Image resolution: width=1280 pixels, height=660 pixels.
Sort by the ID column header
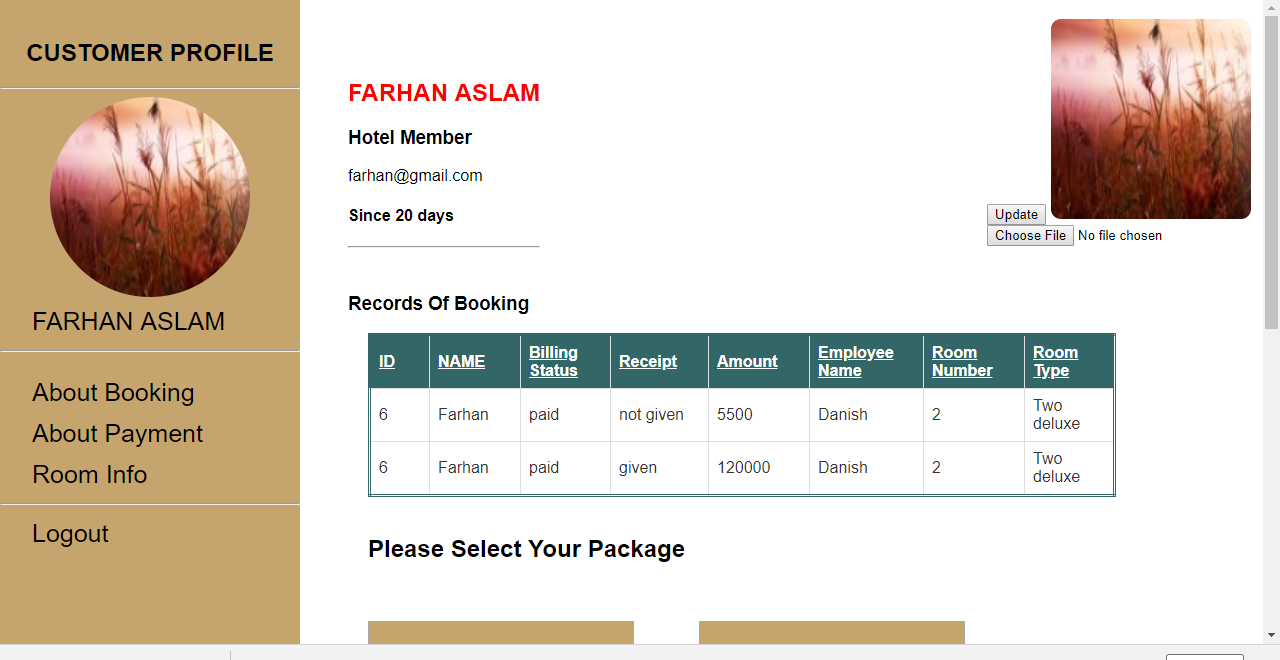click(387, 362)
